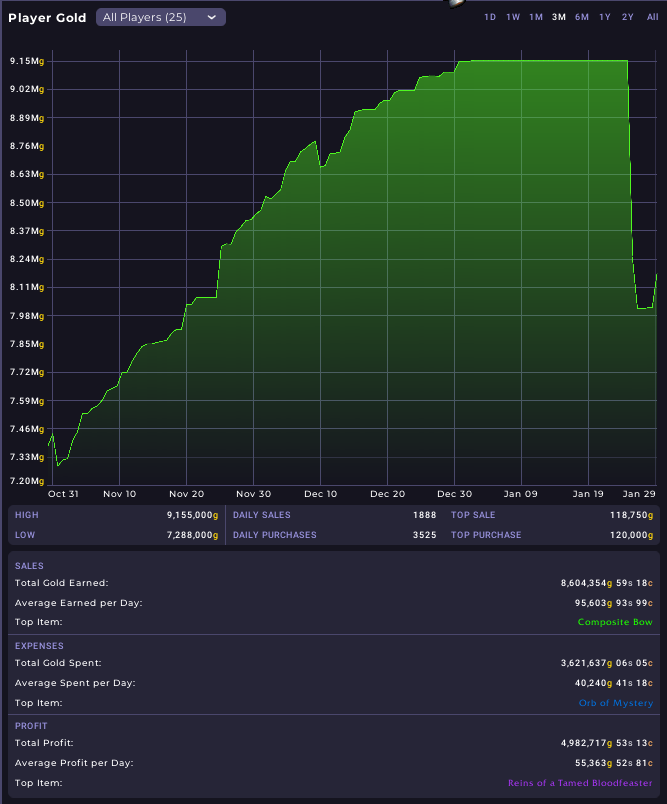Click the Top Sale value 118,750g
The width and height of the screenshot is (667, 804).
pyautogui.click(x=628, y=515)
